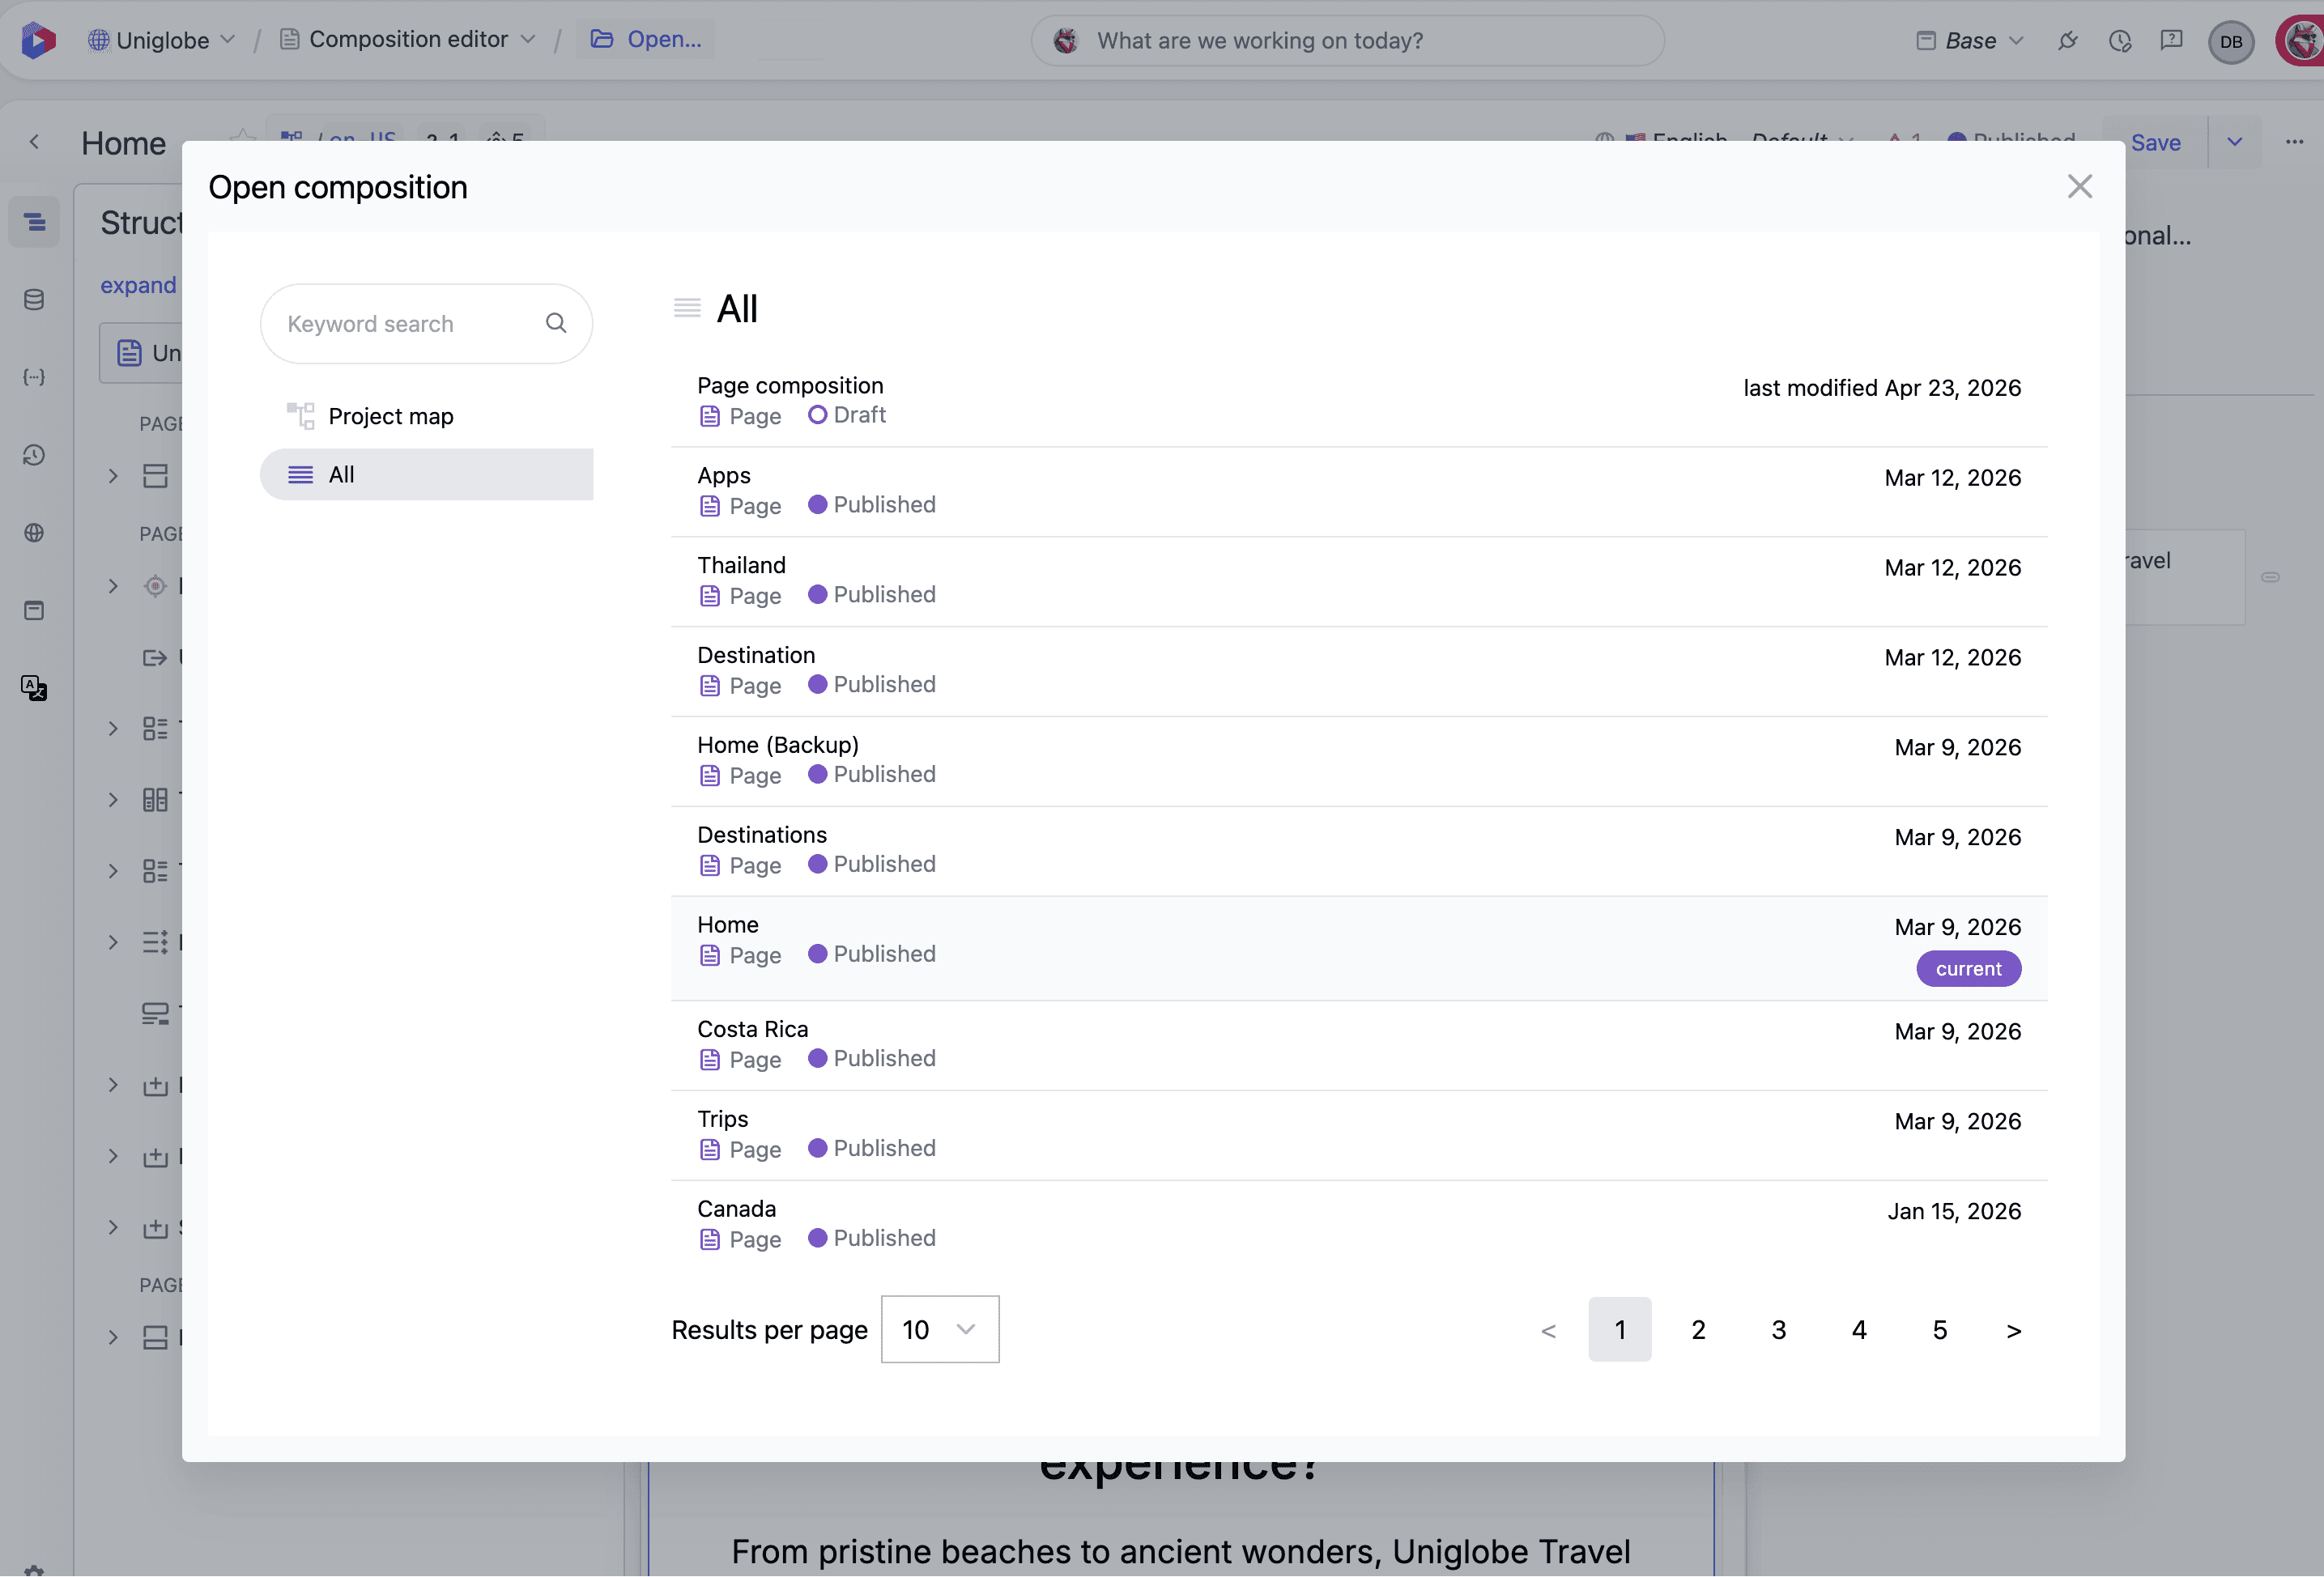Open the Composition editor breadcrumb dropdown

coord(408,39)
